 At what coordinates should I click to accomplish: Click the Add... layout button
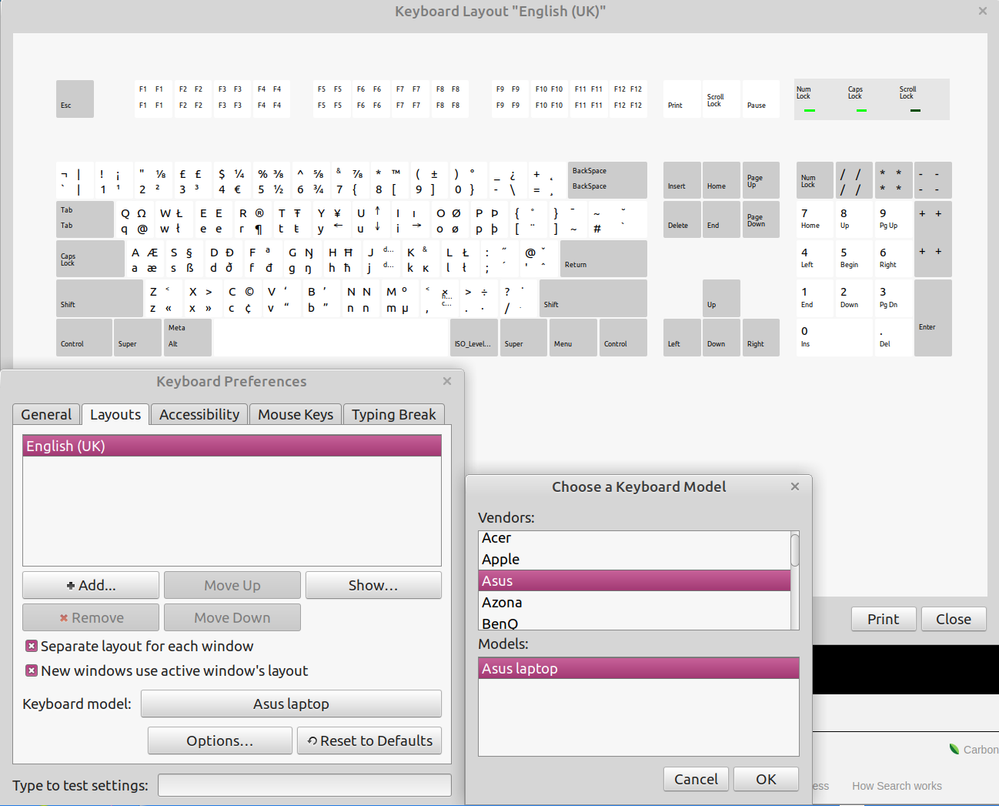(x=91, y=585)
